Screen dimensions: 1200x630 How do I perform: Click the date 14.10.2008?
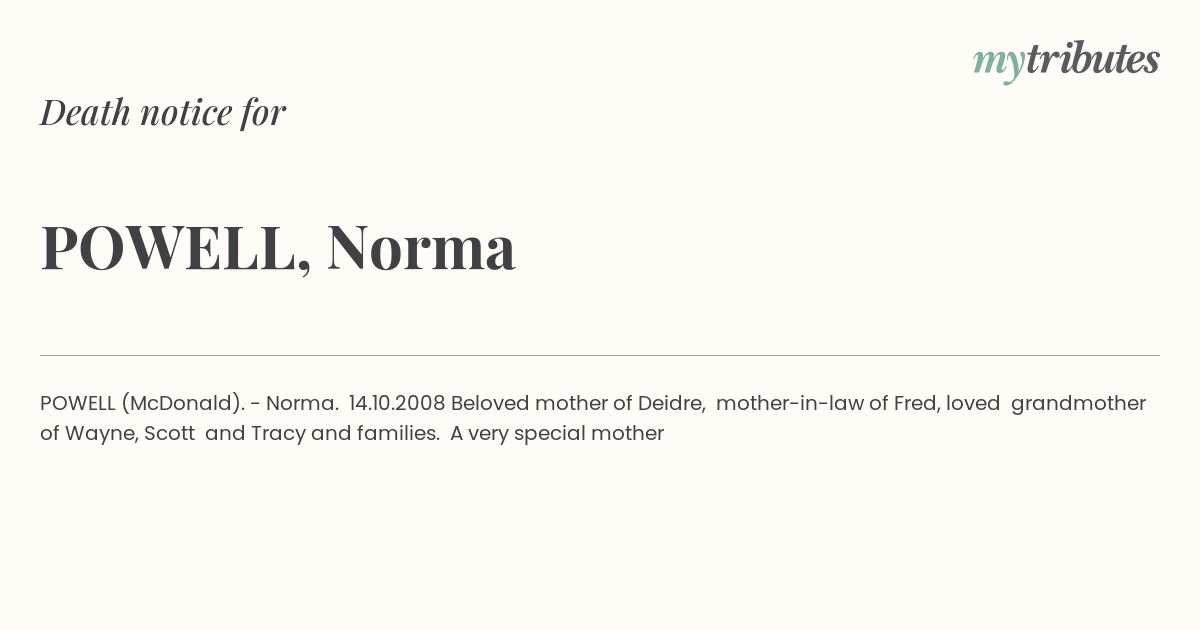pos(397,404)
